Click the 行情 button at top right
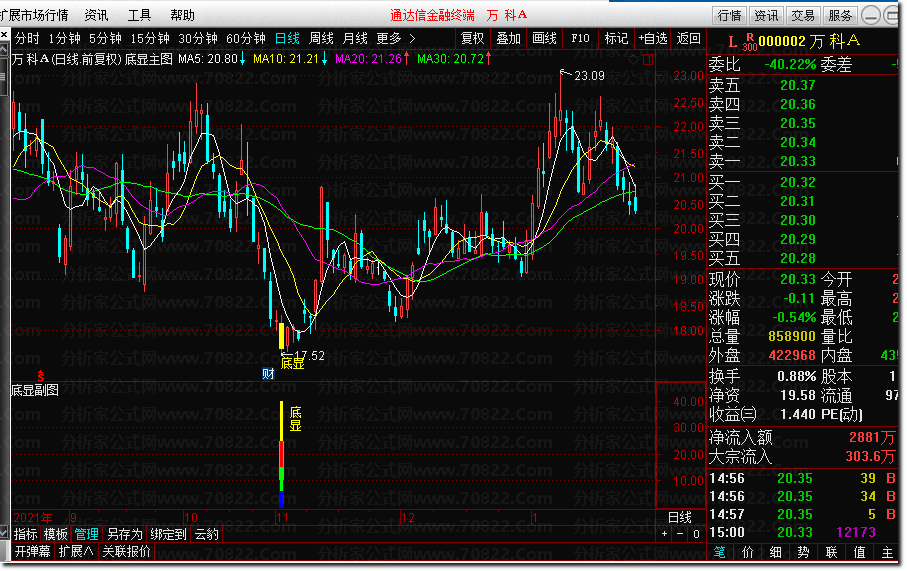907x571 pixels. pos(729,16)
